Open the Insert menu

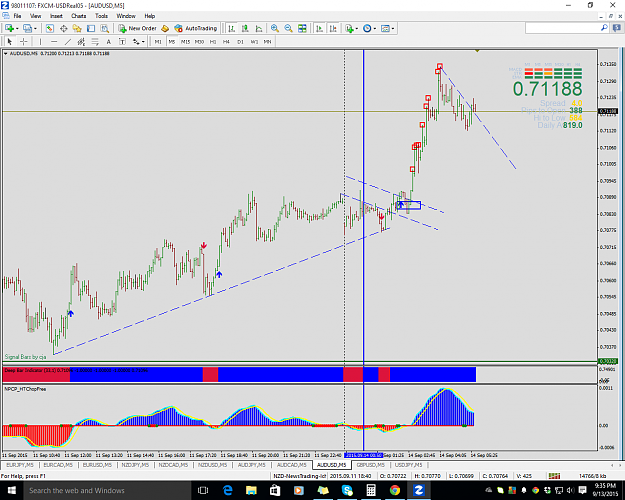tap(56, 16)
